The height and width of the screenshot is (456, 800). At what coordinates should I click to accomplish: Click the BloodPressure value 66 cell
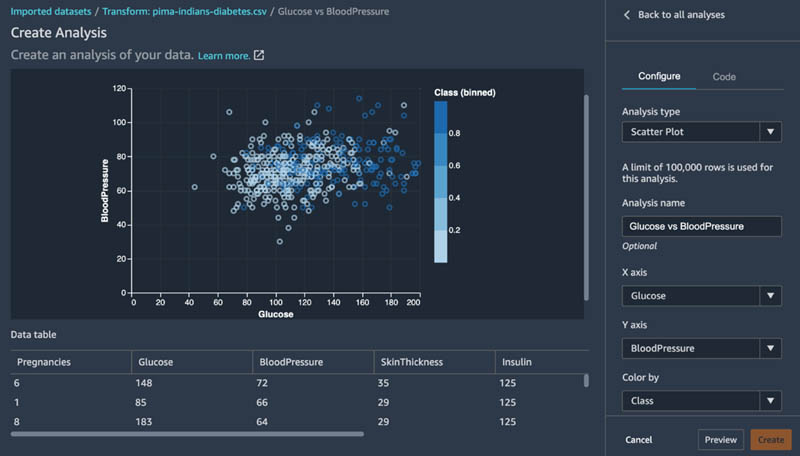click(262, 402)
